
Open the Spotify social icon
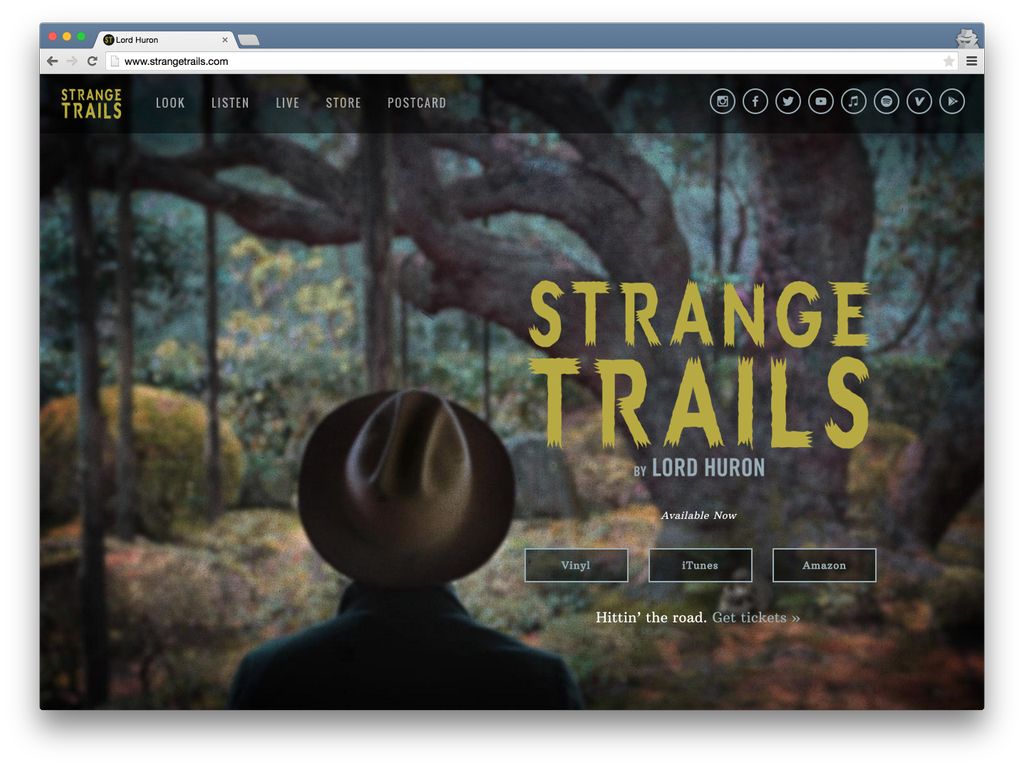[x=886, y=101]
